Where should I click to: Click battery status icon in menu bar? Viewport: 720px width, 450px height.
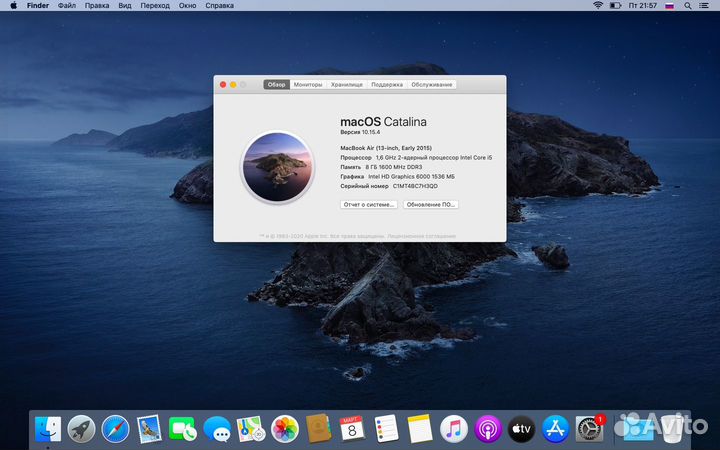(615, 6)
